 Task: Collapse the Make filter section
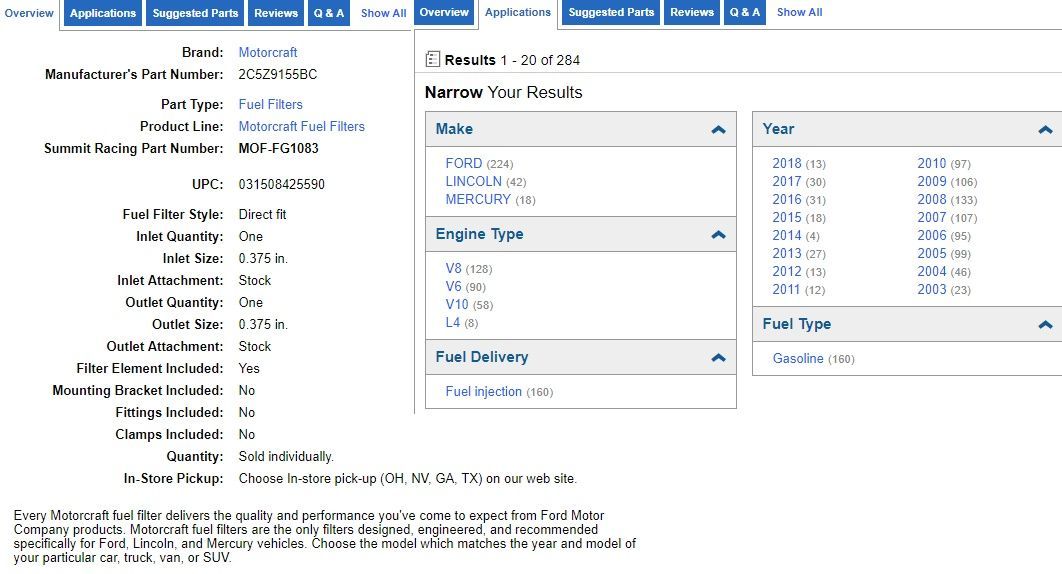(x=718, y=130)
